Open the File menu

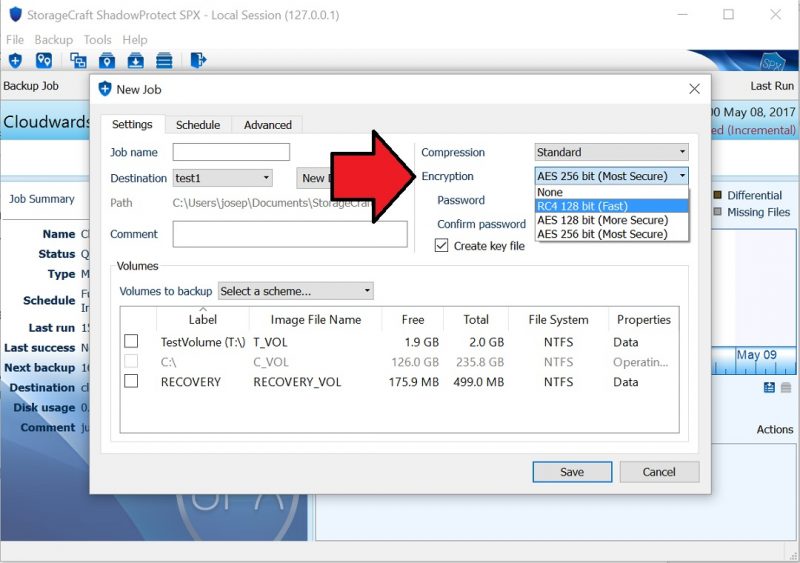click(x=15, y=39)
